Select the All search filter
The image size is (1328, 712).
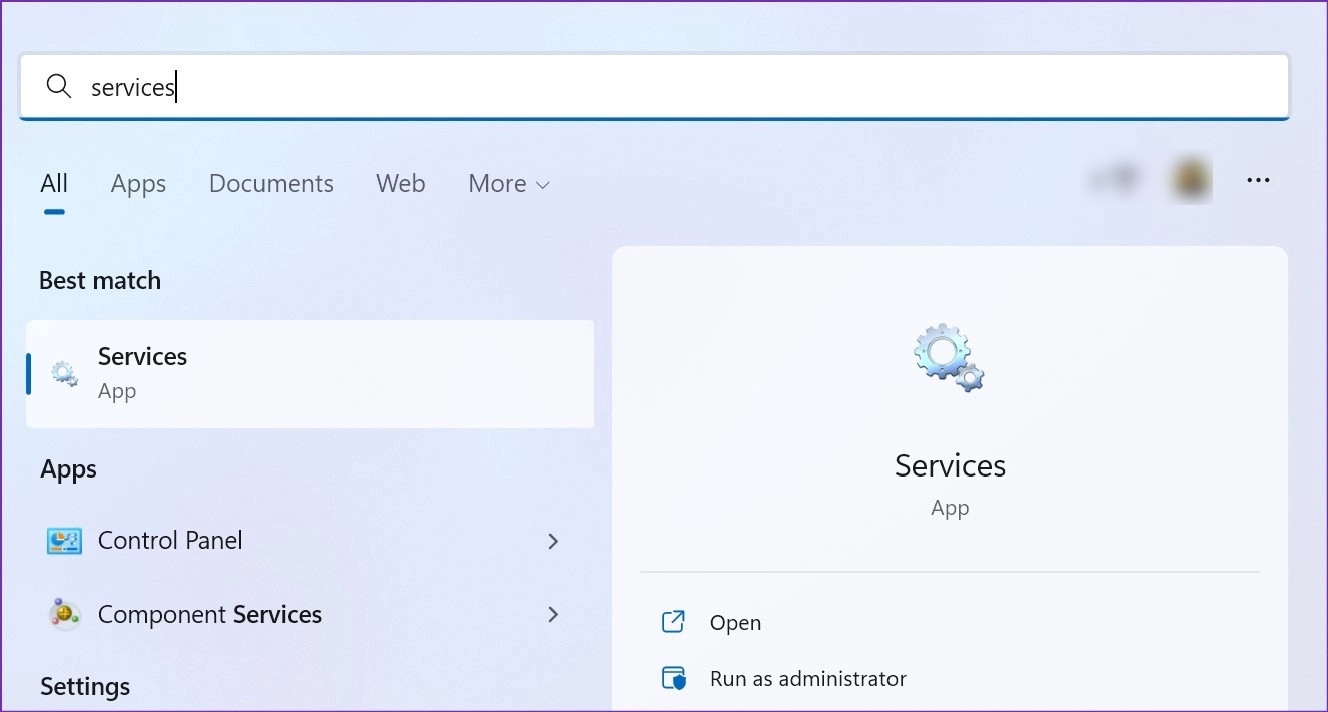click(x=54, y=183)
